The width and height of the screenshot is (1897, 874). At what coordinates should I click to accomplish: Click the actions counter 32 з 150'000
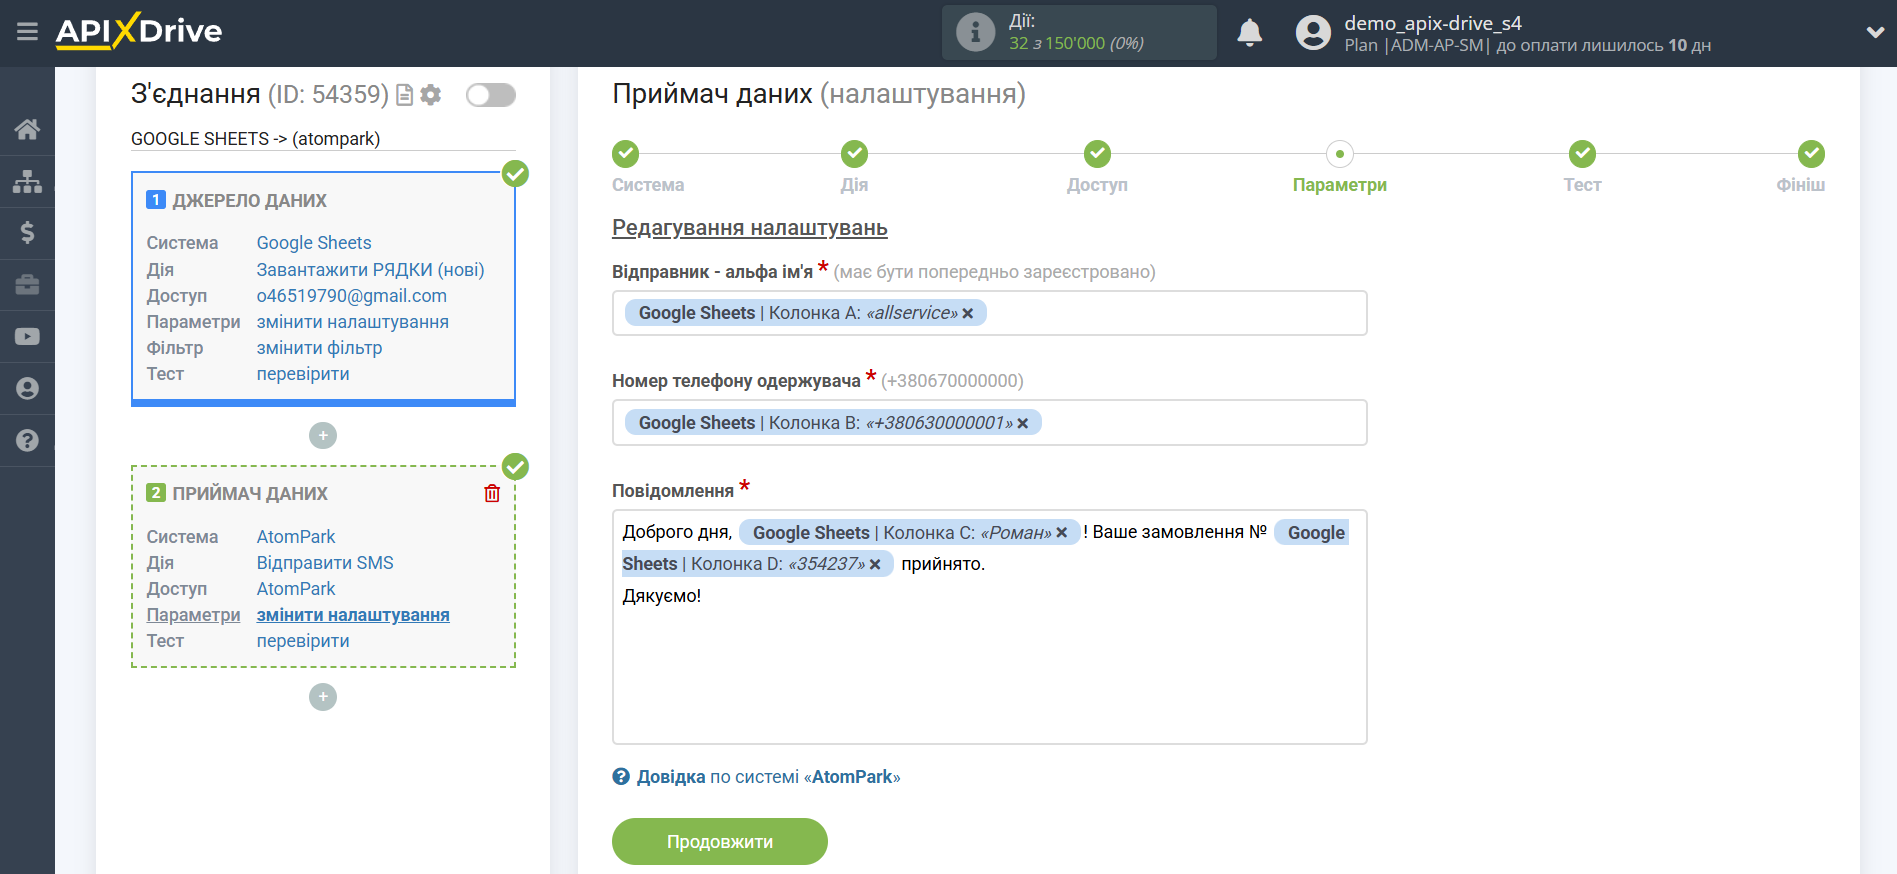coord(1076,43)
